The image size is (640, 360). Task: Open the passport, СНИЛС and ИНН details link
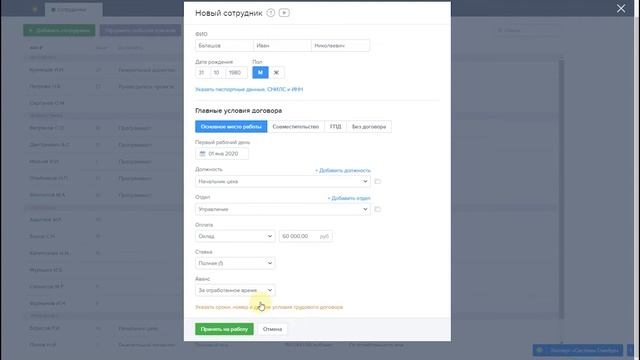[249, 89]
